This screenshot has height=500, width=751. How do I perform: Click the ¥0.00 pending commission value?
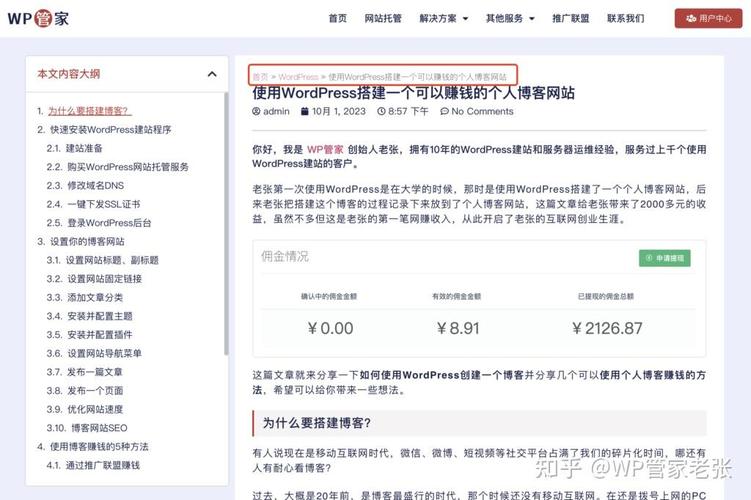click(x=330, y=329)
